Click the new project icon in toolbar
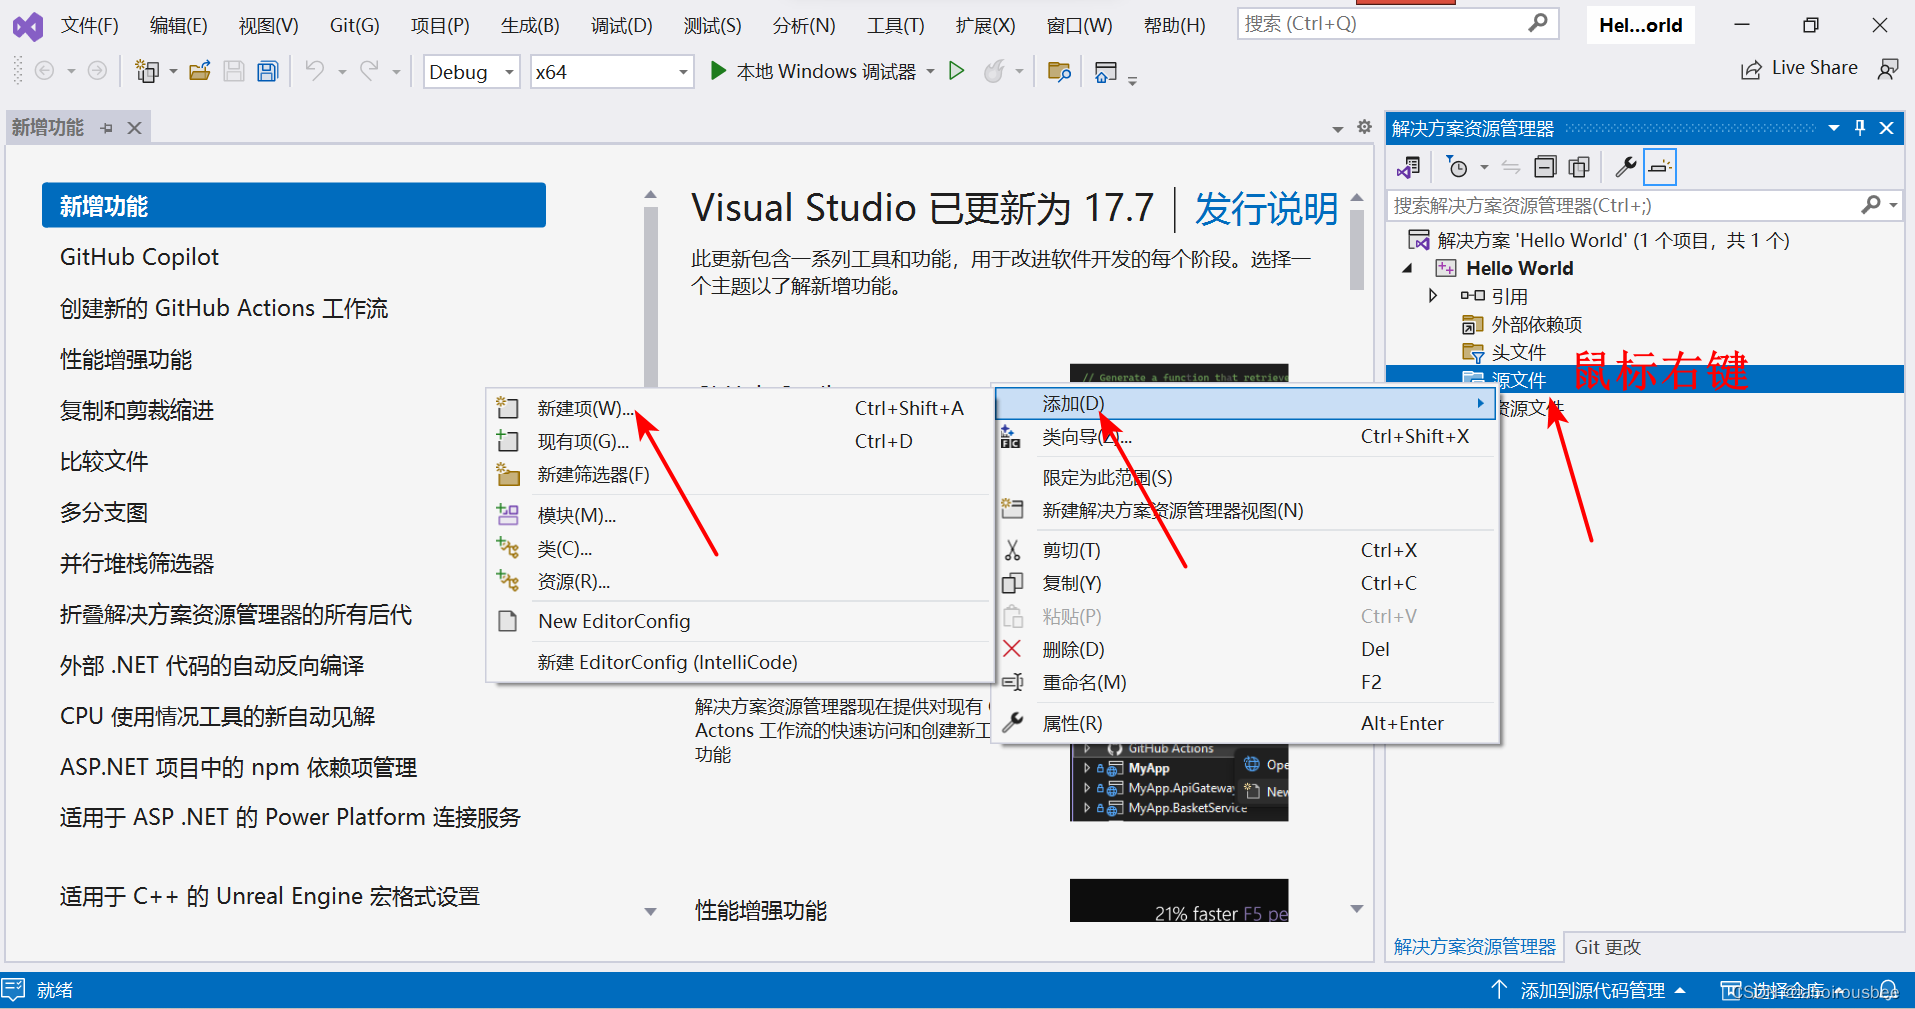Viewport: 1915px width, 1009px height. 147,71
